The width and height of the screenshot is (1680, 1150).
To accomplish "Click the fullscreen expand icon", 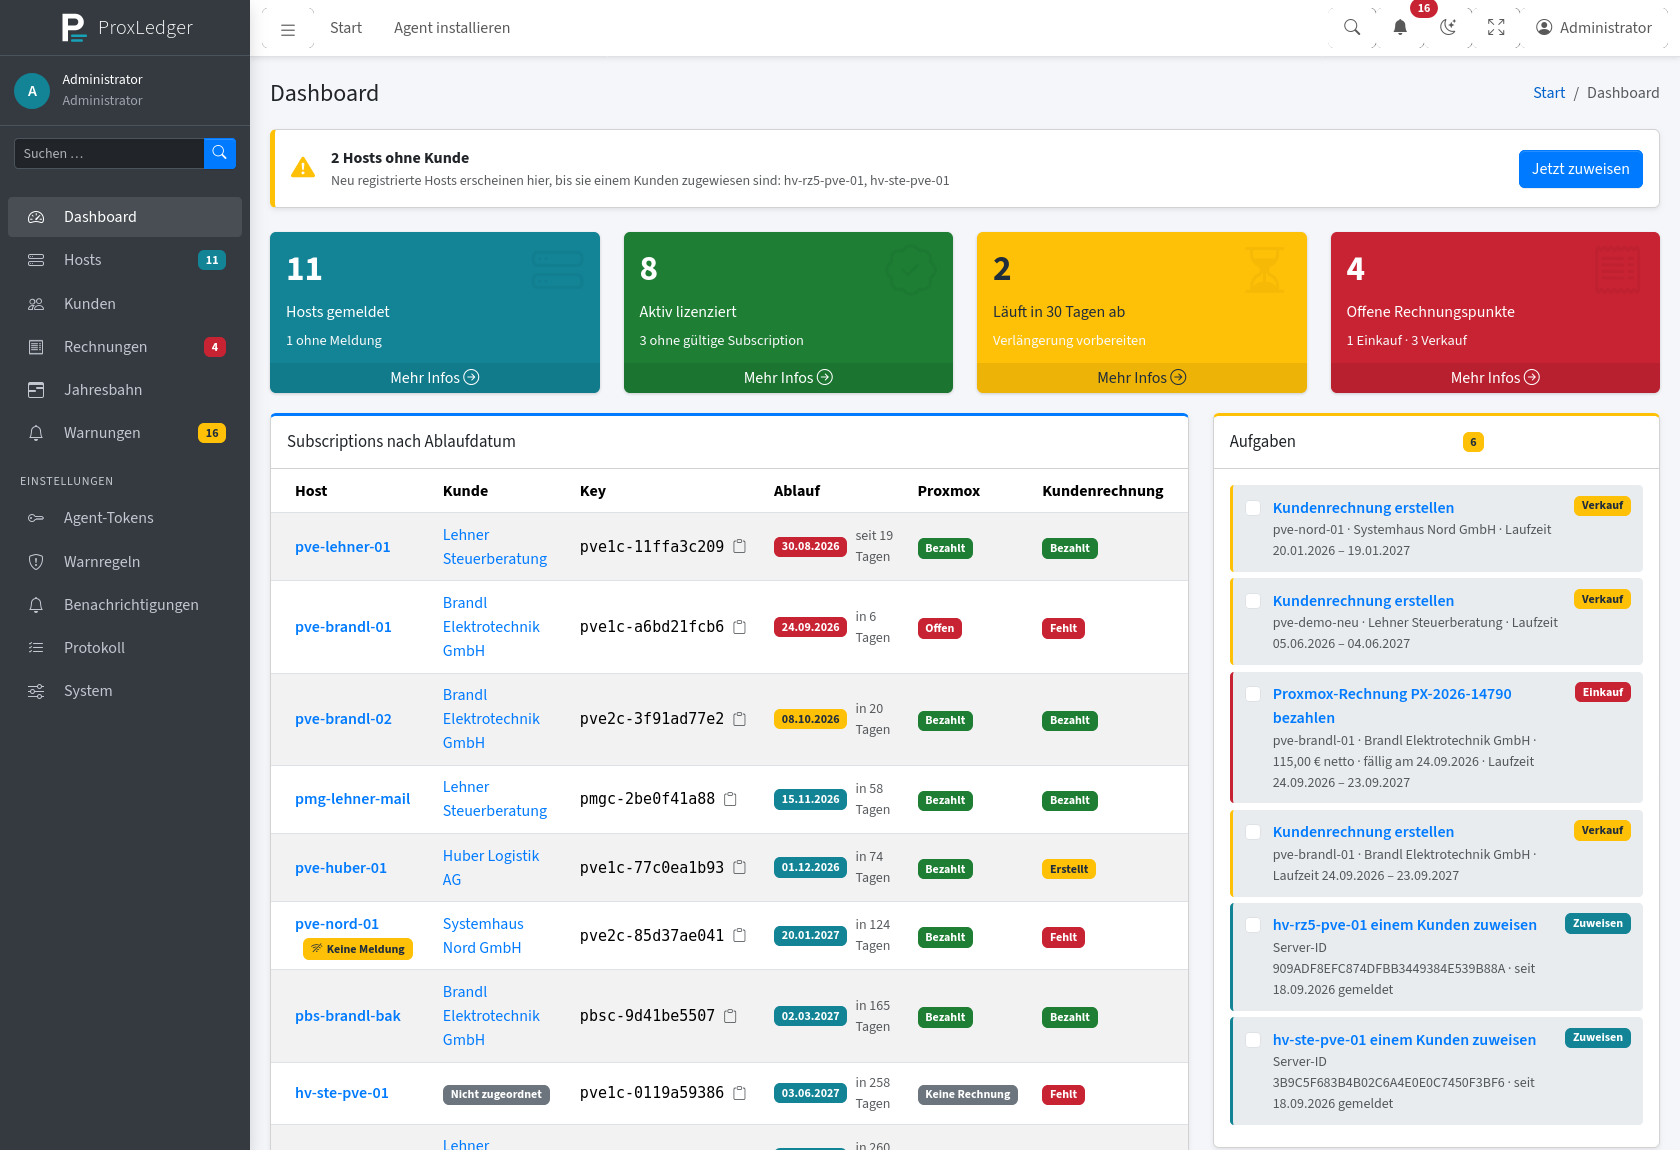I will point(1496,28).
